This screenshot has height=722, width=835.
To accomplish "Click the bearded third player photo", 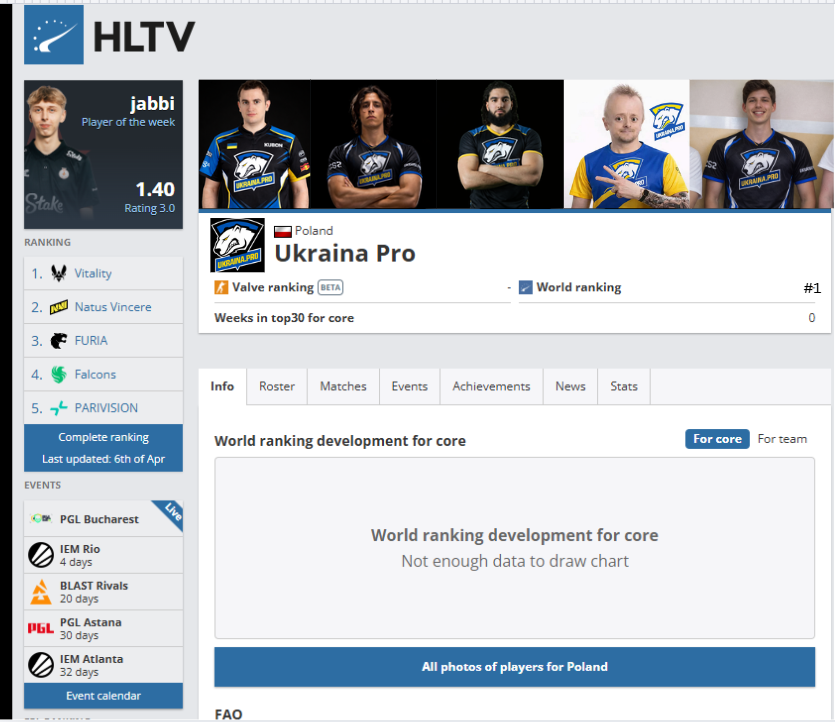I will (500, 144).
